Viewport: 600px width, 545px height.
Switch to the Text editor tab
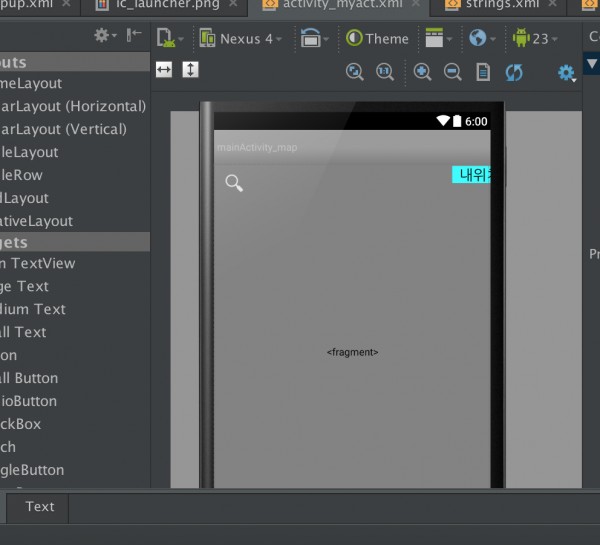(40, 507)
